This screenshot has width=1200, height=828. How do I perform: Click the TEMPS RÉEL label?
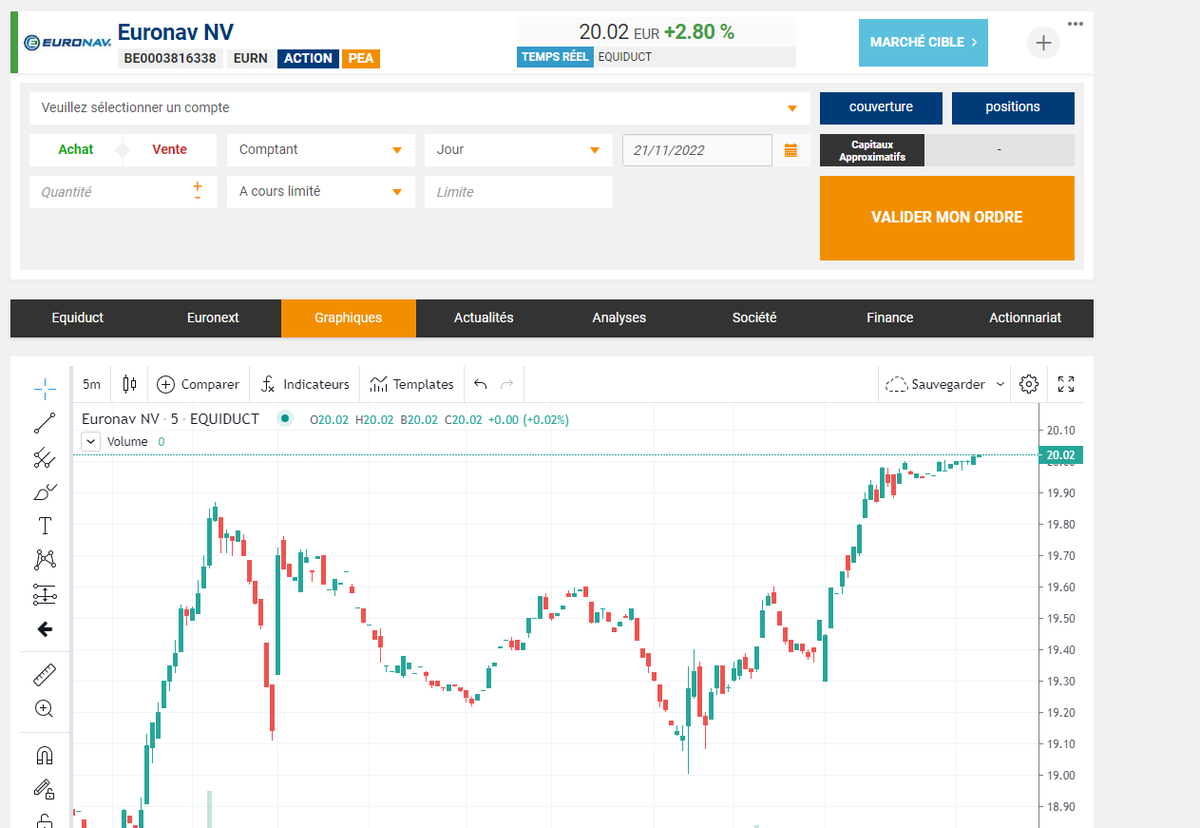(555, 57)
